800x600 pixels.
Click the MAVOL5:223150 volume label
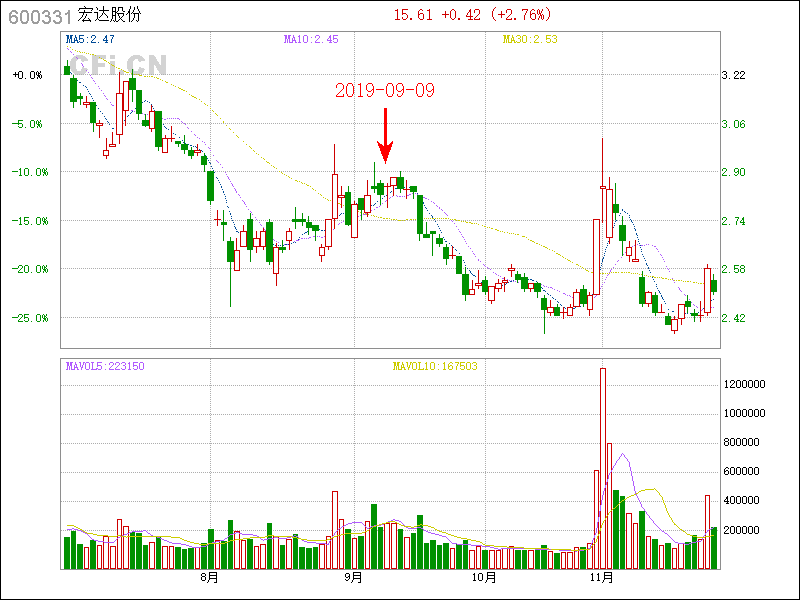(x=105, y=367)
